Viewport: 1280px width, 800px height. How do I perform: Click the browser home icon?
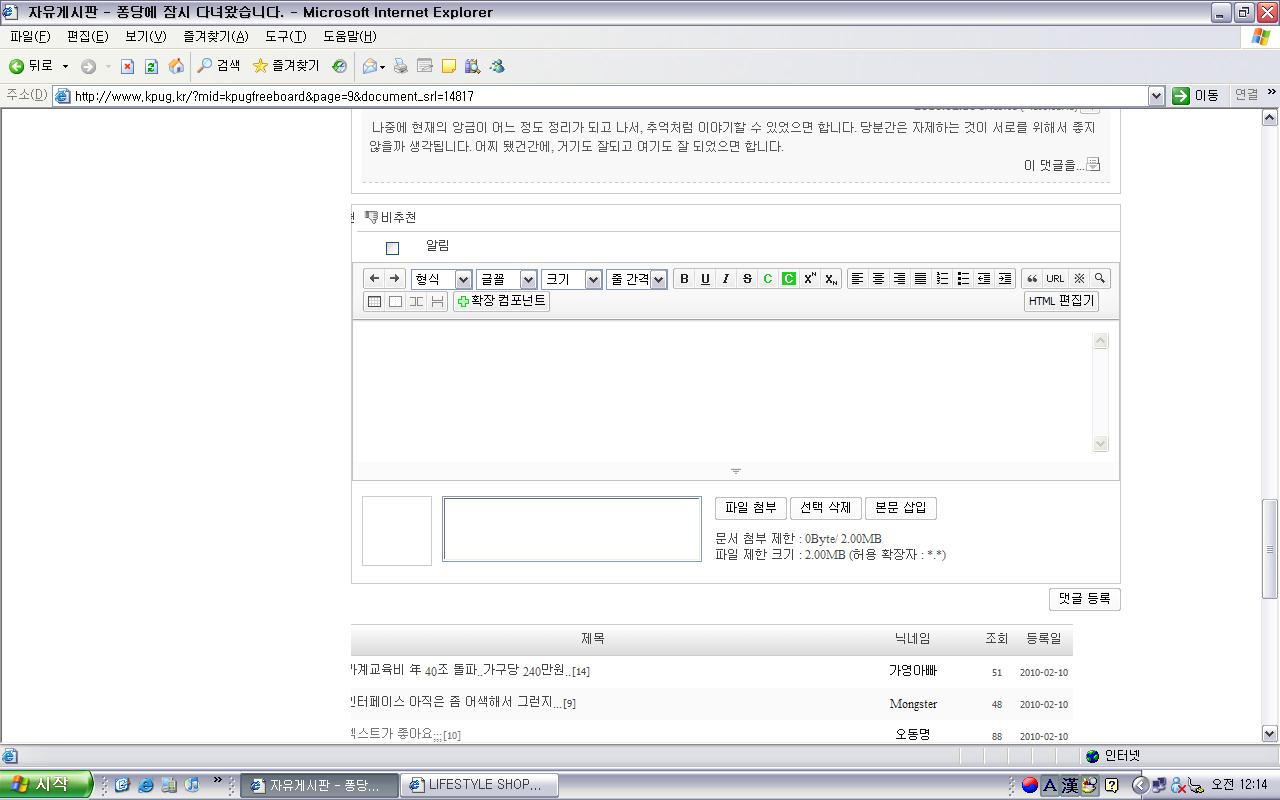pyautogui.click(x=176, y=66)
